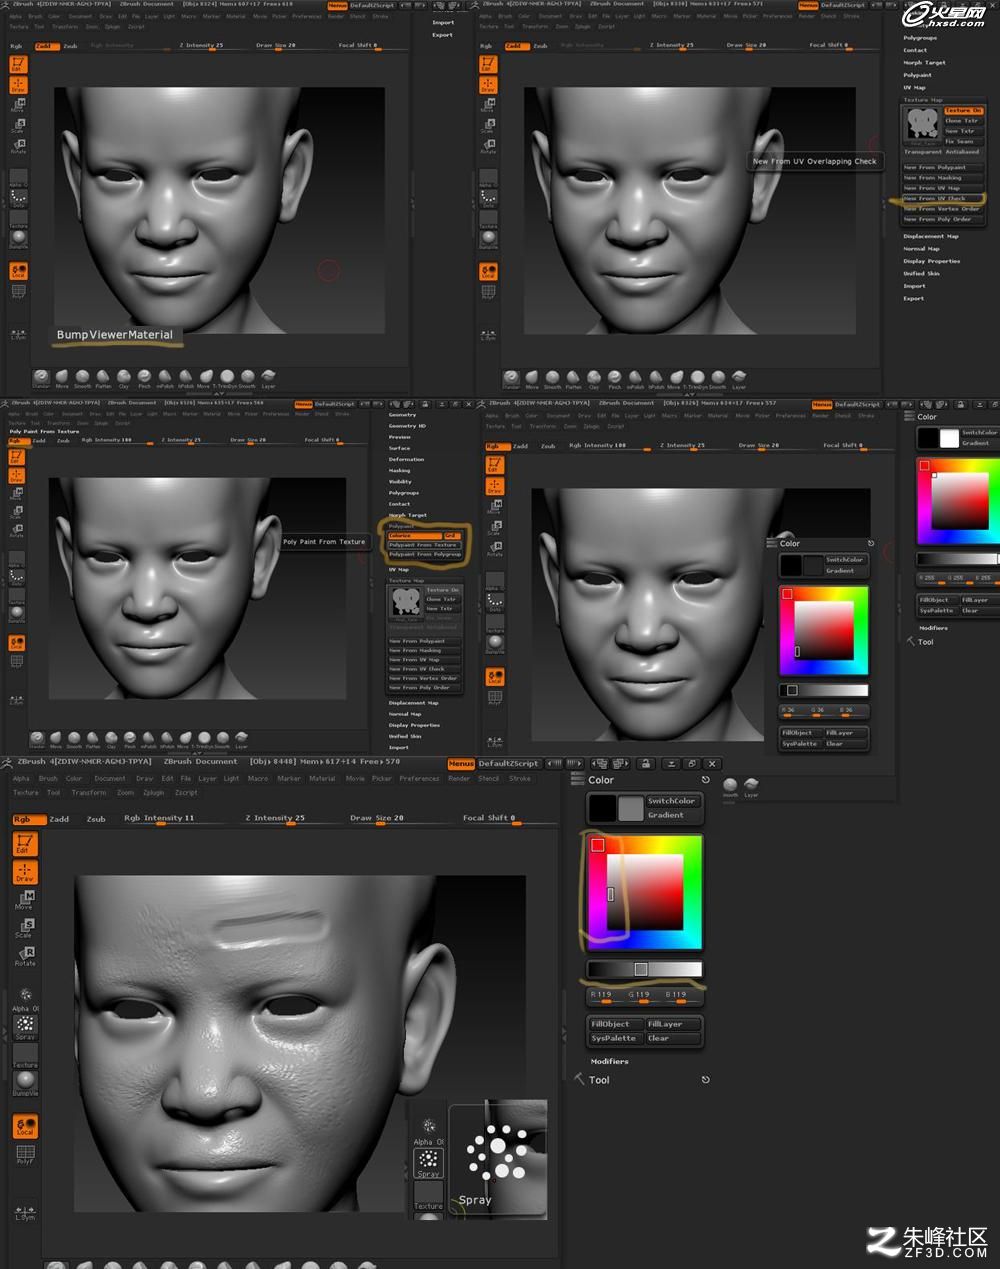Click the Local icon in the top-left window

(x=18, y=271)
